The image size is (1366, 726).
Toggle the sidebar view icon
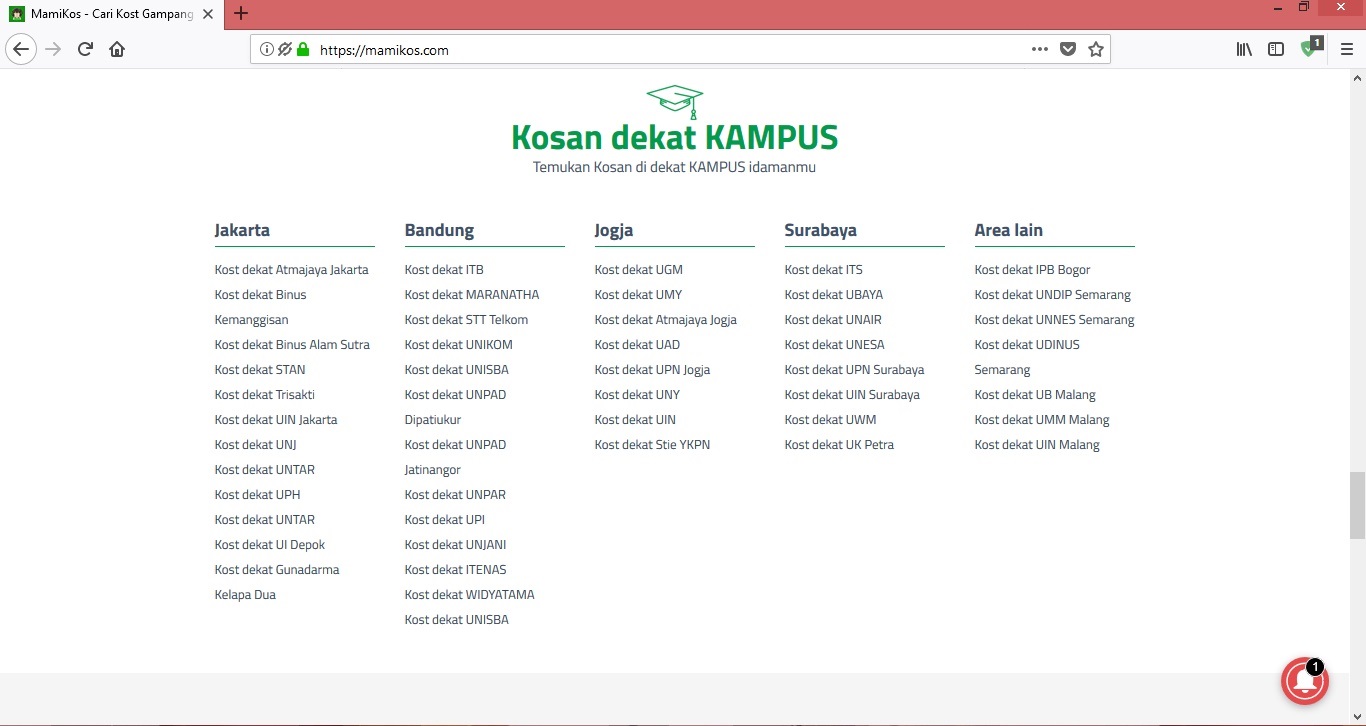click(x=1276, y=49)
